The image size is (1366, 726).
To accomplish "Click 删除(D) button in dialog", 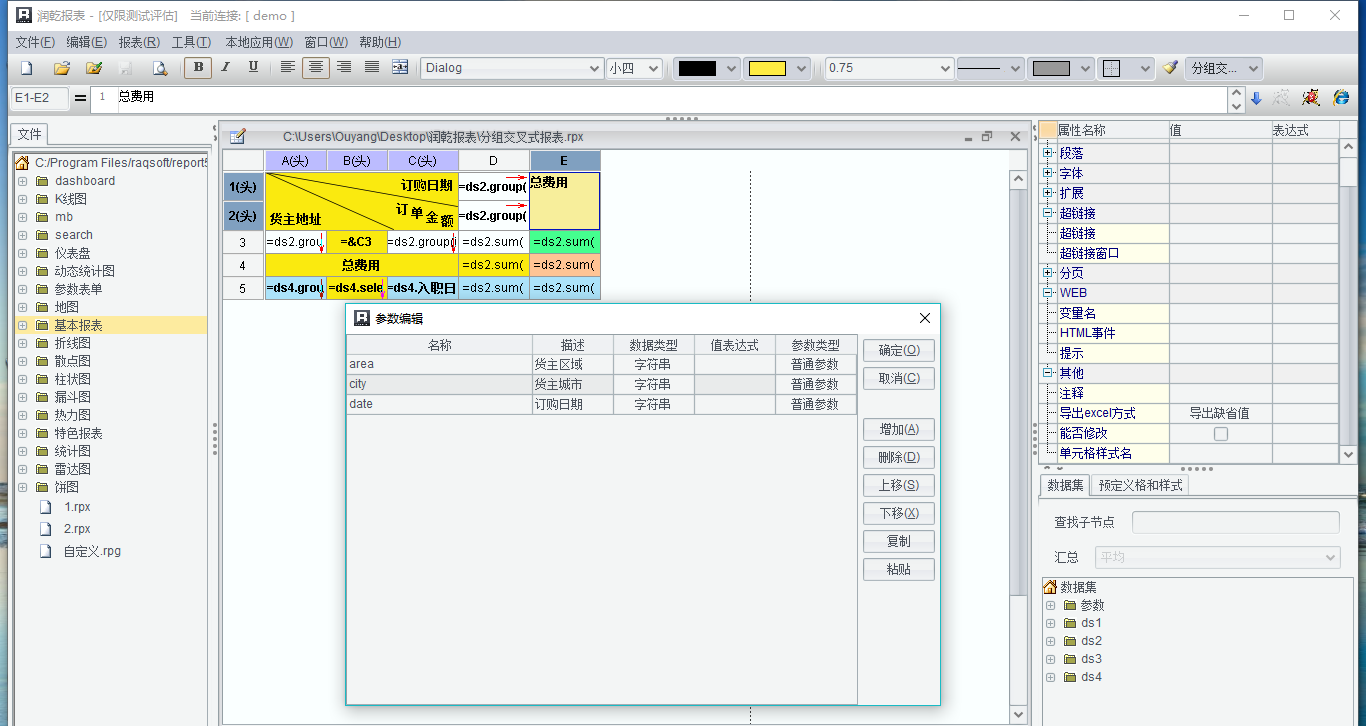I will (x=899, y=457).
